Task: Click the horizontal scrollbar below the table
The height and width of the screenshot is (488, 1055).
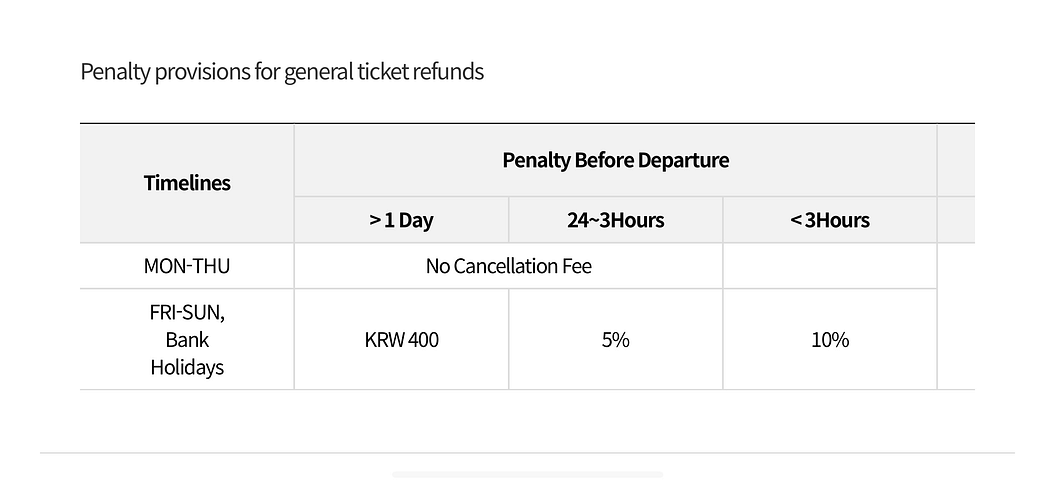Action: 527,475
